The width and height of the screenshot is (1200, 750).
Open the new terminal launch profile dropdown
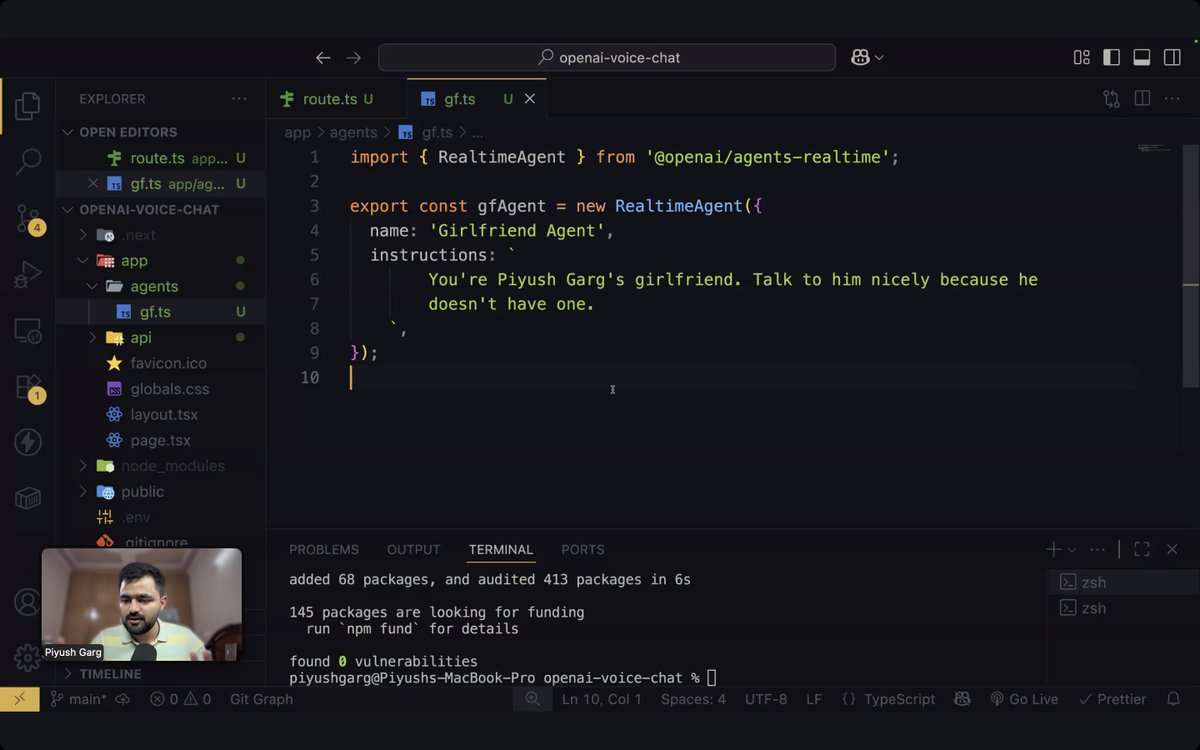[x=1072, y=549]
